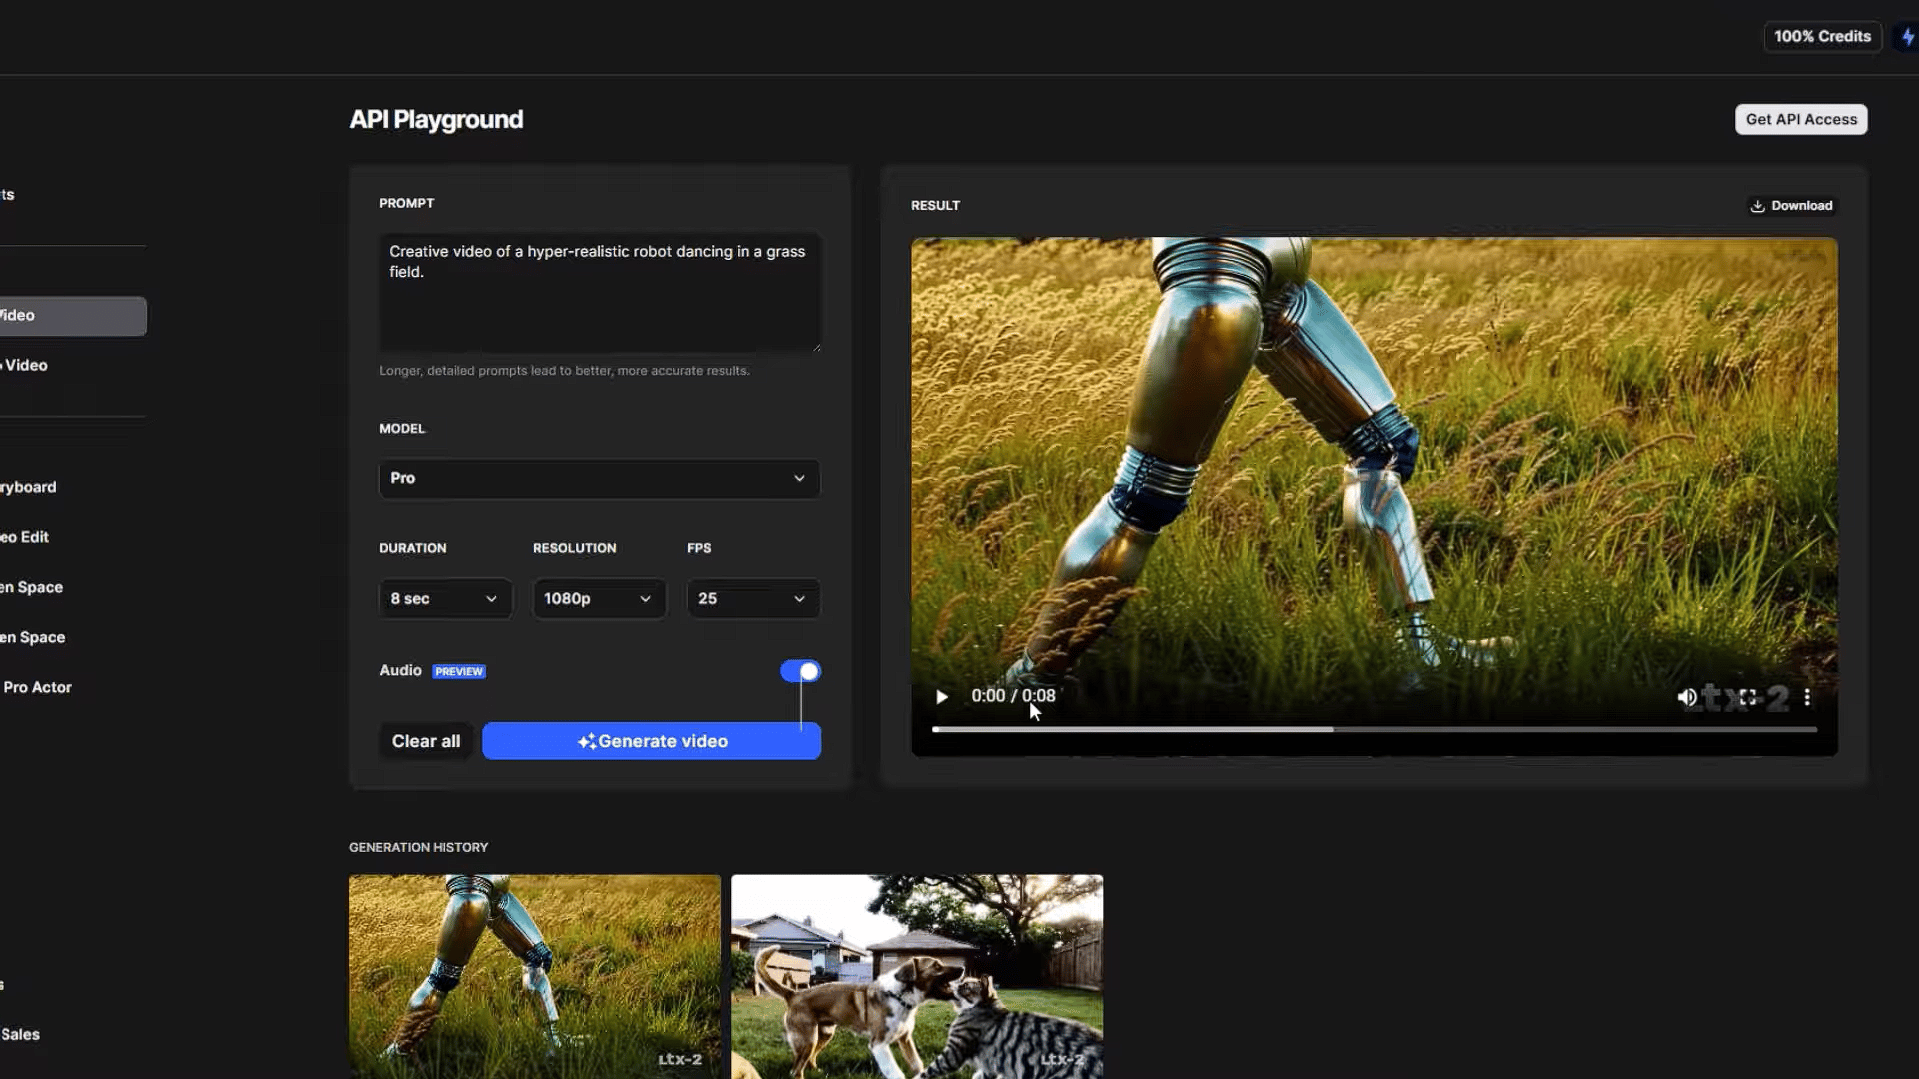The image size is (1919, 1079).
Task: Open the Model dropdown showing Pro
Action: point(598,479)
